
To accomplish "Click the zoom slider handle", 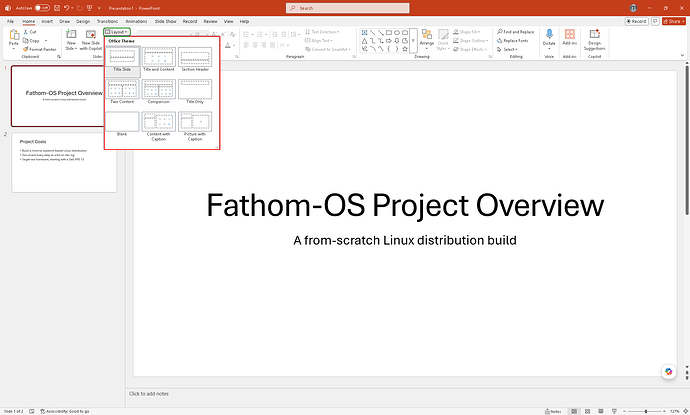I will [646, 411].
